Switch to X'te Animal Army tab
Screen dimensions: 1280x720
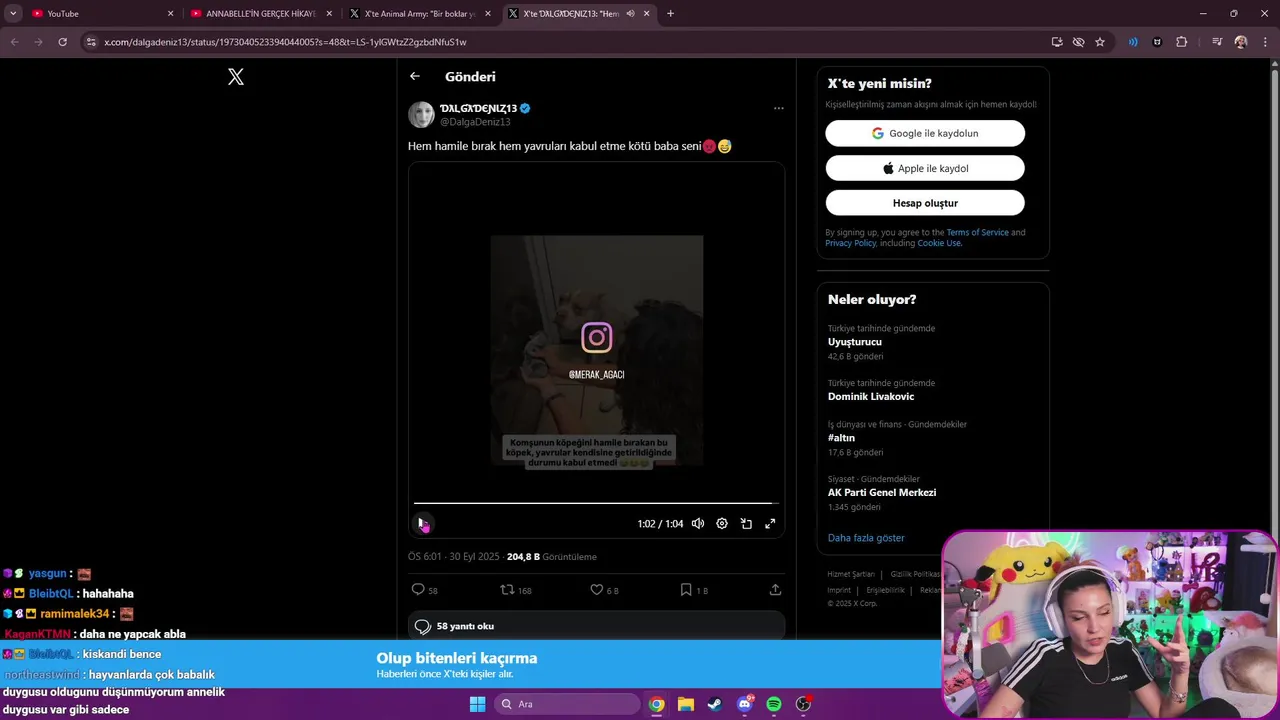(420, 14)
